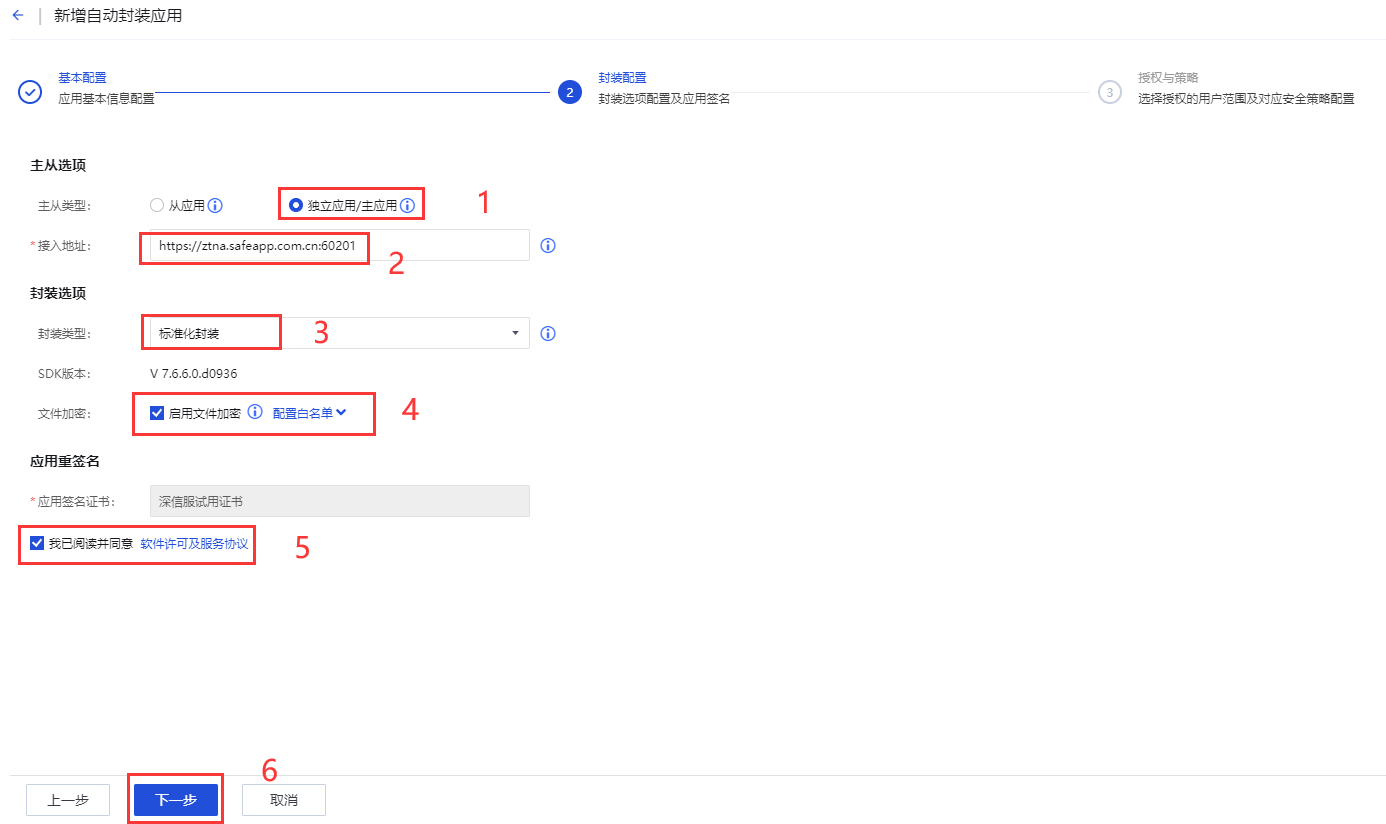This screenshot has height=824, width=1386.
Task: Go to the 授权与策略 step
Action: pos(1167,77)
